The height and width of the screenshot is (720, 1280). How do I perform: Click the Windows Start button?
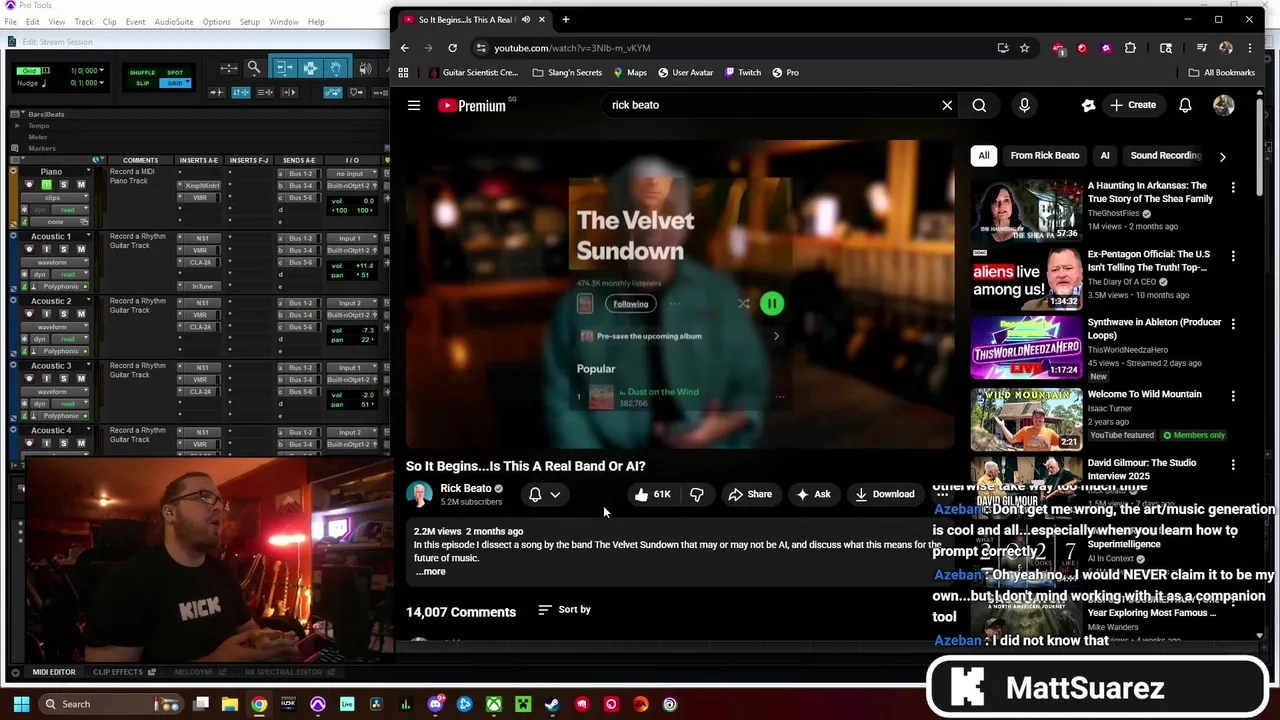pos(21,704)
